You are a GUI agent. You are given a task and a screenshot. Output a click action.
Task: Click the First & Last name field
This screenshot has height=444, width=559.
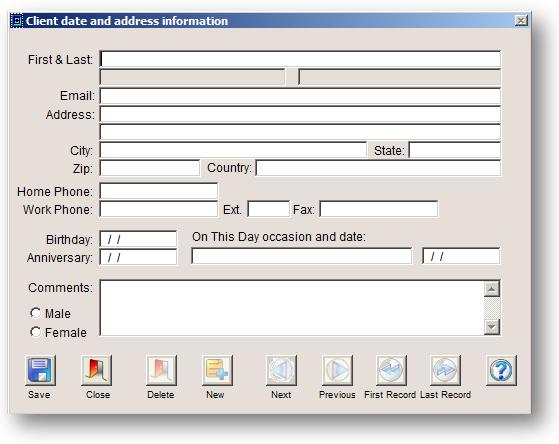tap(300, 59)
